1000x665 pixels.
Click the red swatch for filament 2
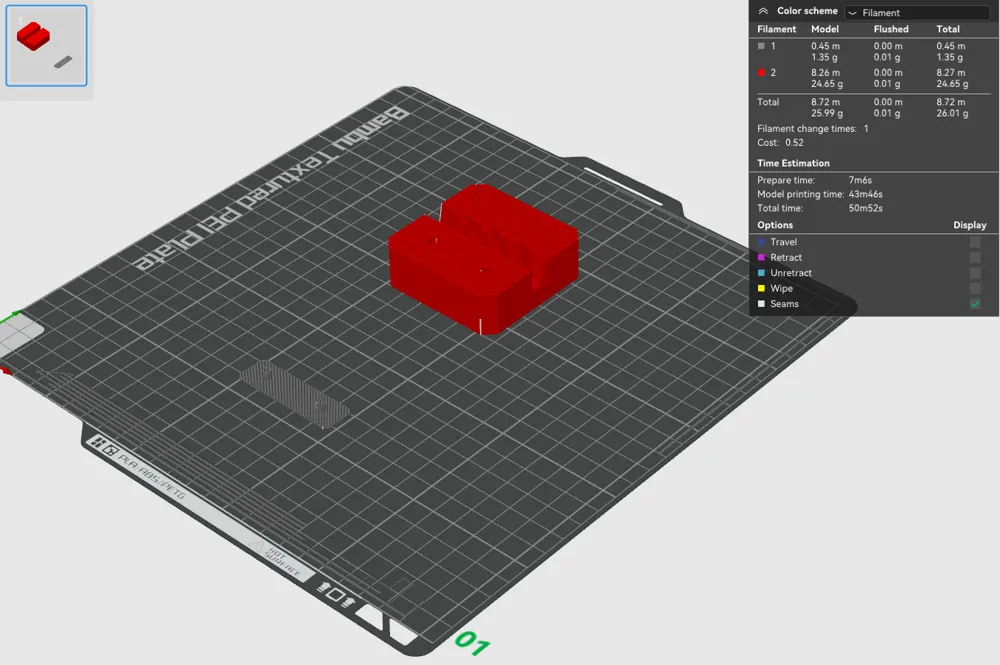point(761,72)
